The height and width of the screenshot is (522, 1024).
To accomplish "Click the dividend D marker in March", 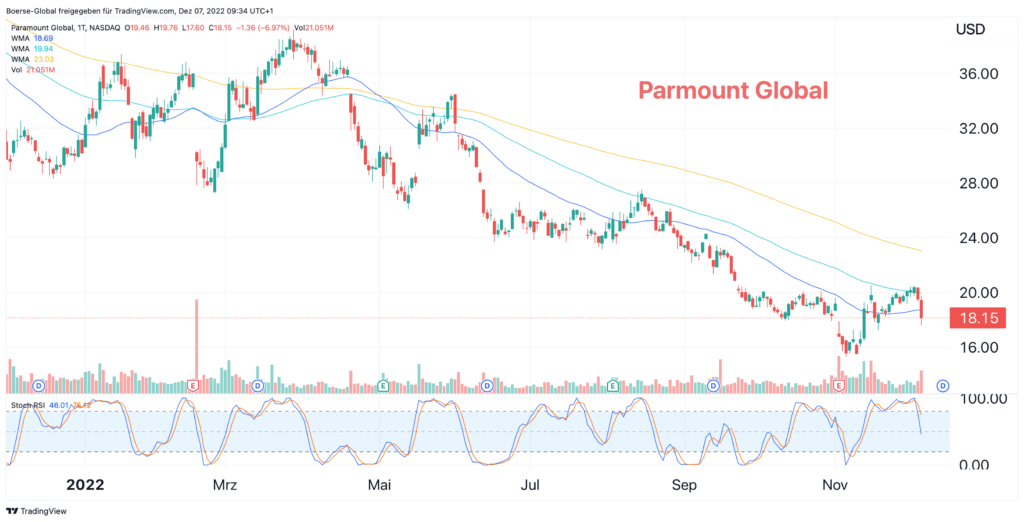I will click(x=257, y=386).
